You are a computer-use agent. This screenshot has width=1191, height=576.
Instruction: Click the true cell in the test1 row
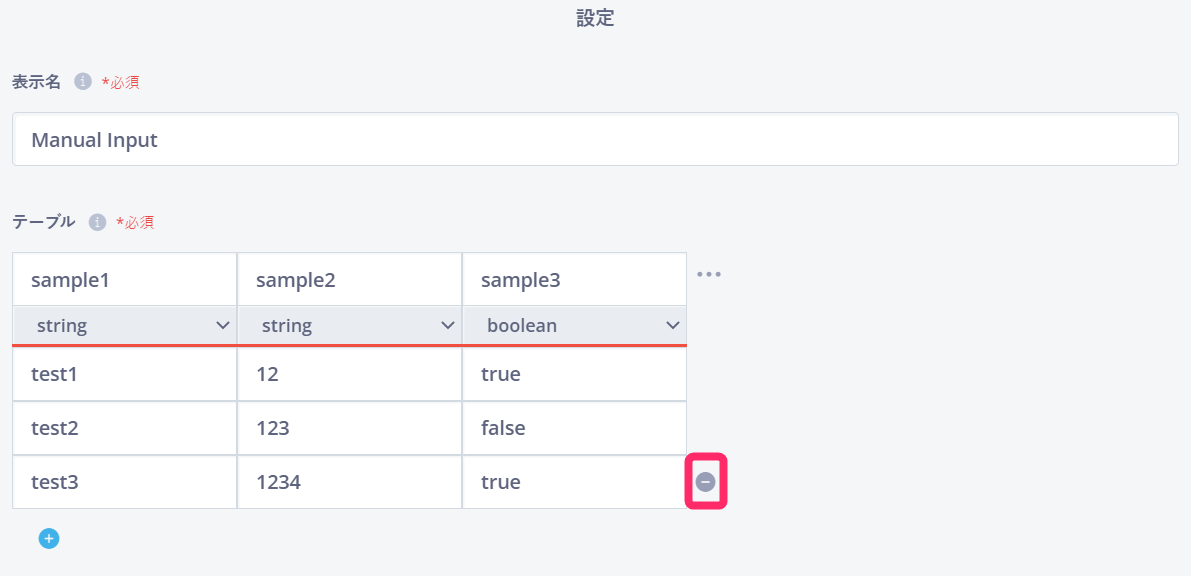[575, 374]
